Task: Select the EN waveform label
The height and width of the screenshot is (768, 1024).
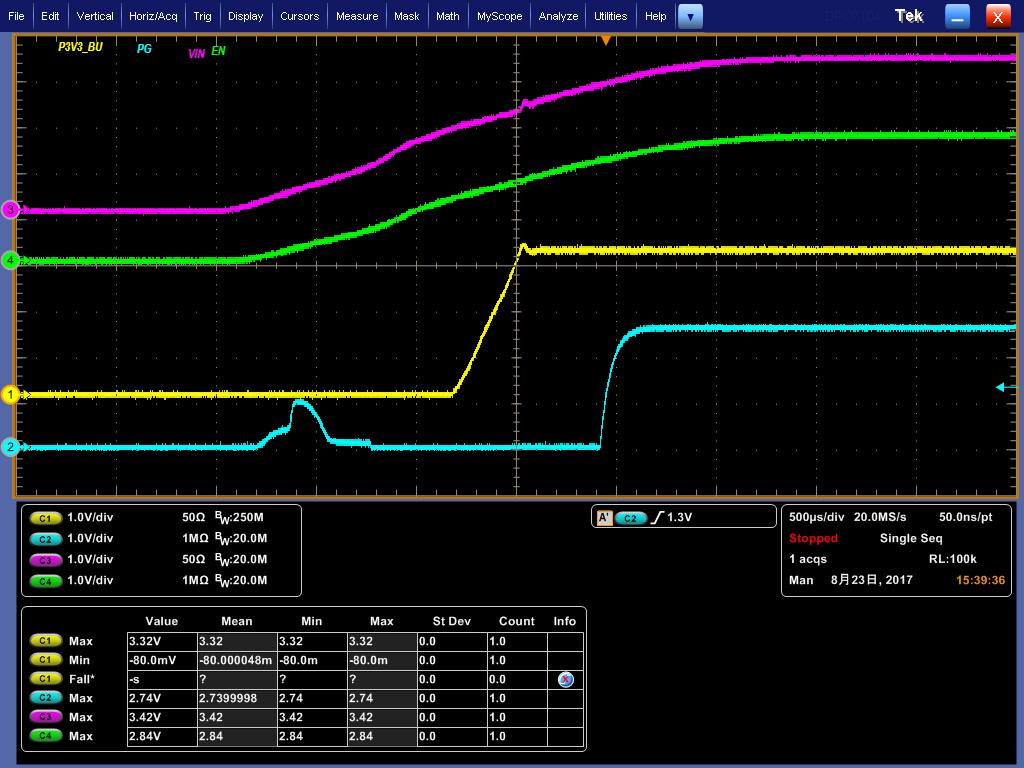Action: 218,51
